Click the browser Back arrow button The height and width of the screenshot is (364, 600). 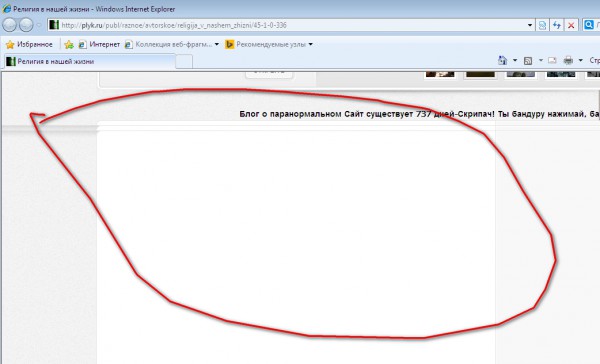(10, 25)
